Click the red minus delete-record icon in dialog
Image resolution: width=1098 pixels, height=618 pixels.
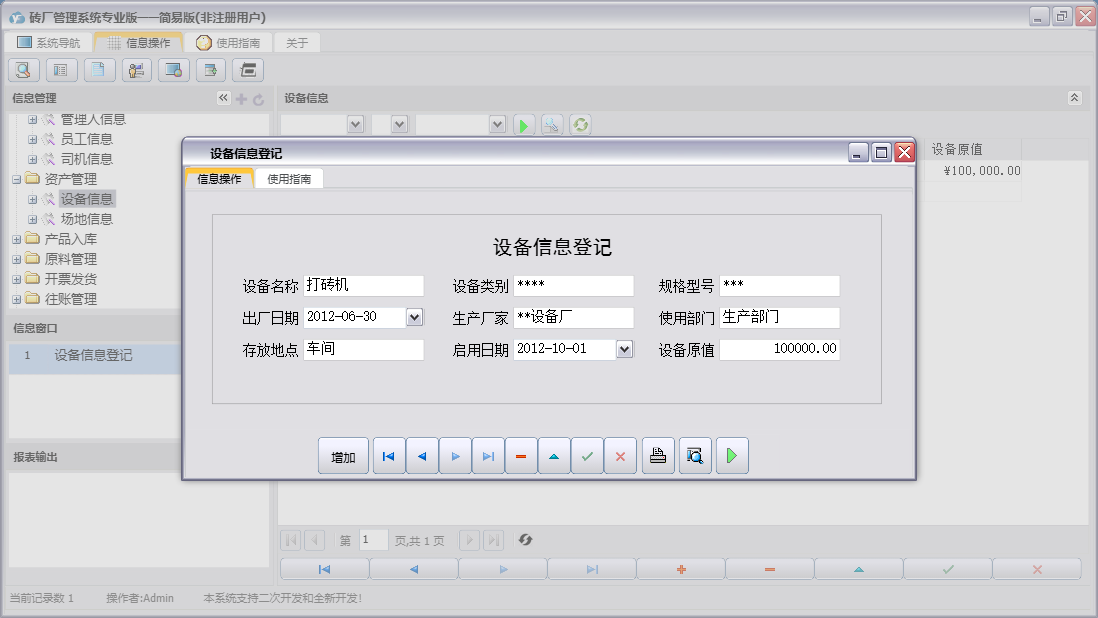click(x=521, y=456)
